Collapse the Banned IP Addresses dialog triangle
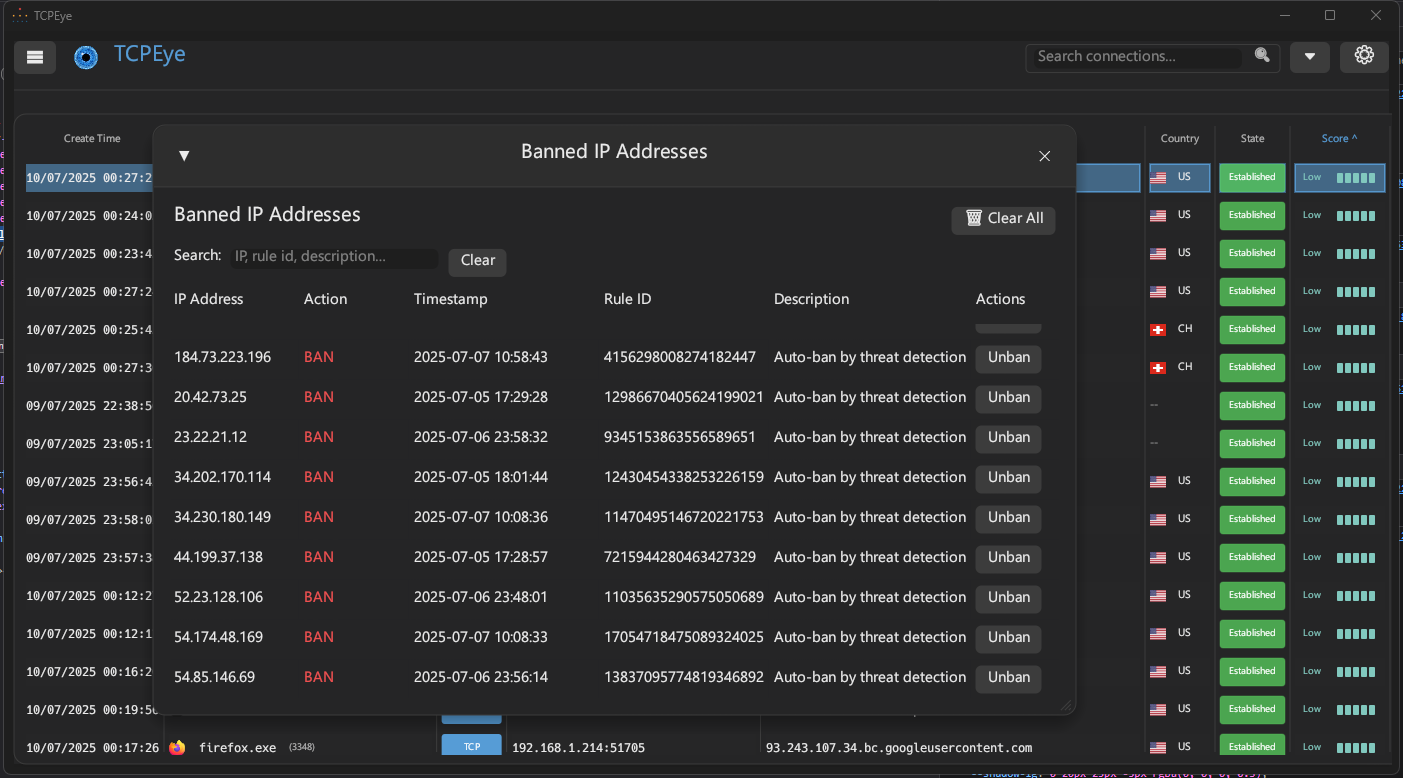Screen dimensions: 1403x778 pyautogui.click(x=184, y=156)
